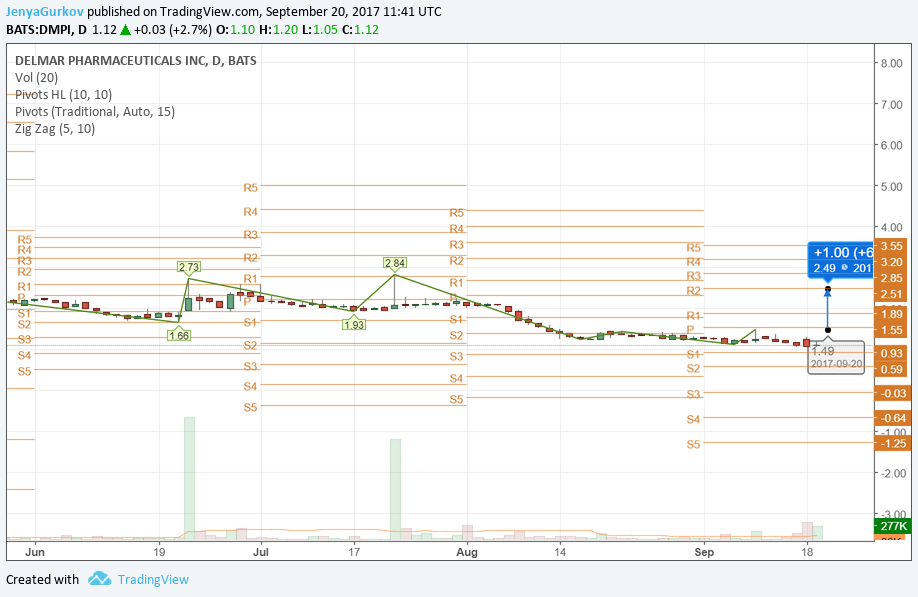Select Pivots (Traditional, Auto, 15) legend

(x=95, y=111)
